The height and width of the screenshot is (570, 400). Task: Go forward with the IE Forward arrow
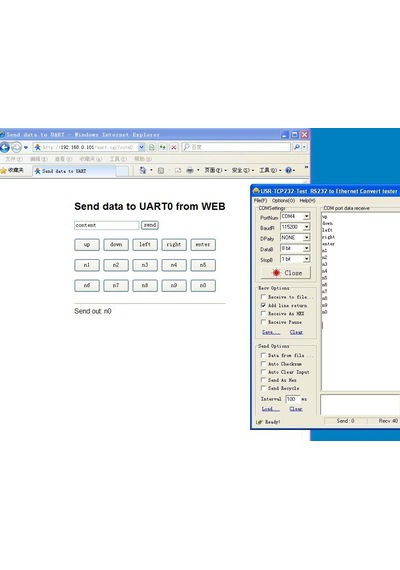click(17, 147)
